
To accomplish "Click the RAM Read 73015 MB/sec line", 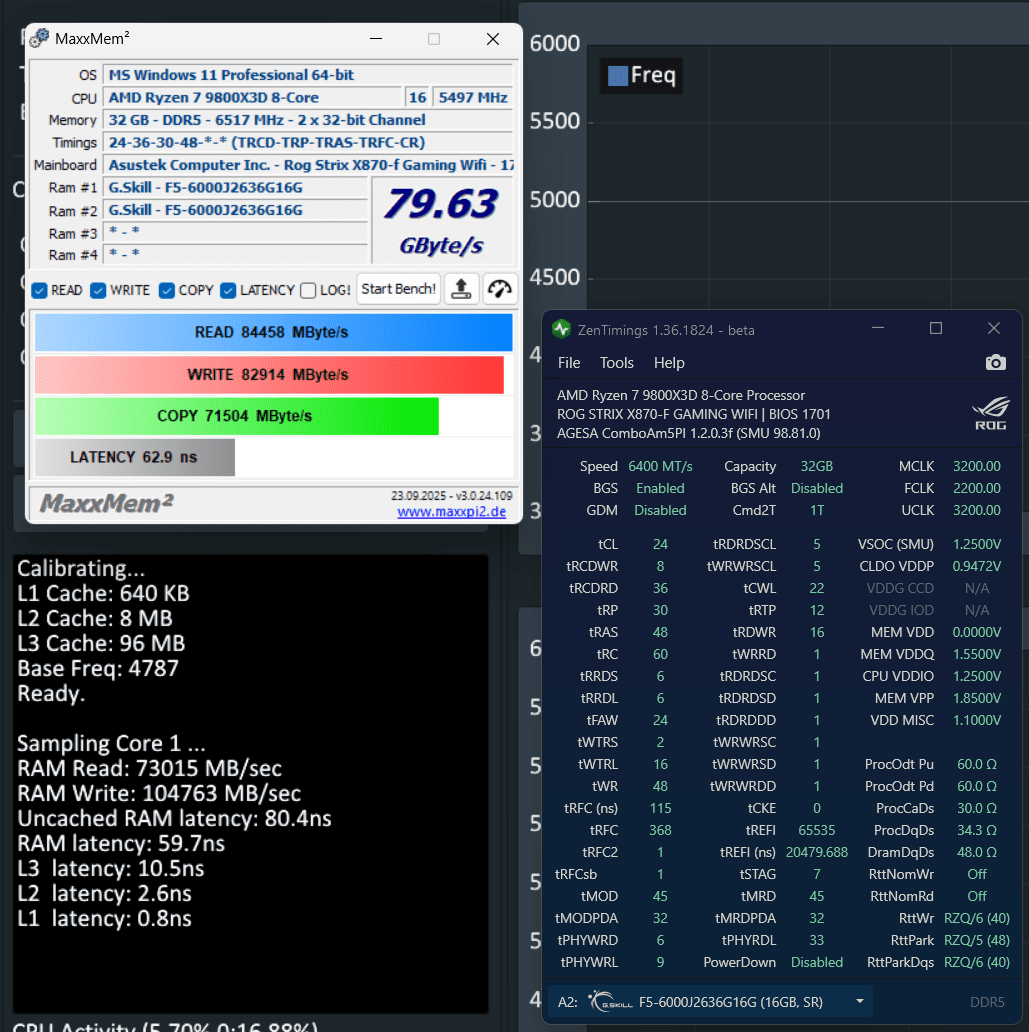I will (149, 768).
